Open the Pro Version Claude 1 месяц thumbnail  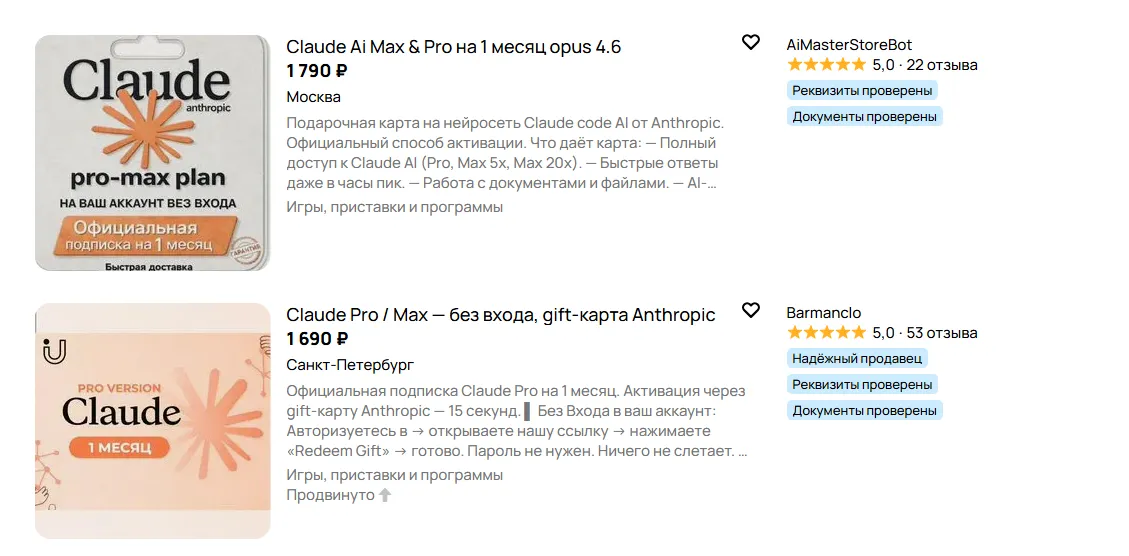(153, 421)
